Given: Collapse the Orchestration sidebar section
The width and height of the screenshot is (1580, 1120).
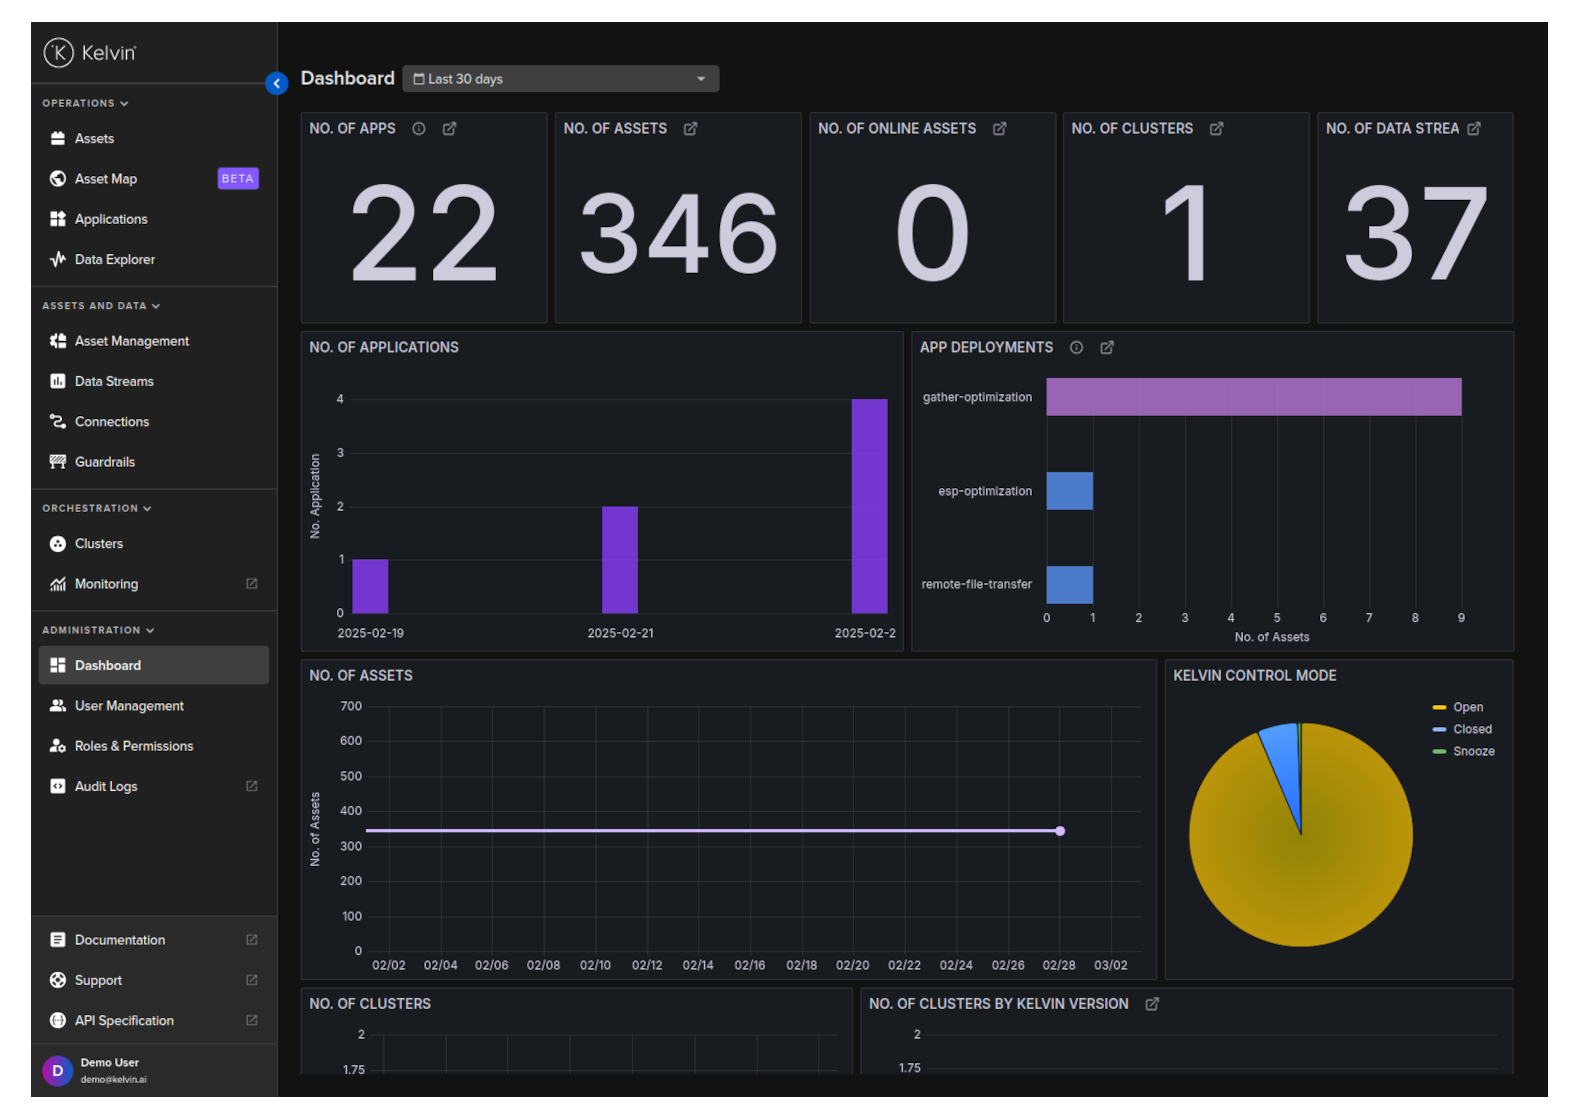Looking at the screenshot, I should pyautogui.click(x=96, y=508).
